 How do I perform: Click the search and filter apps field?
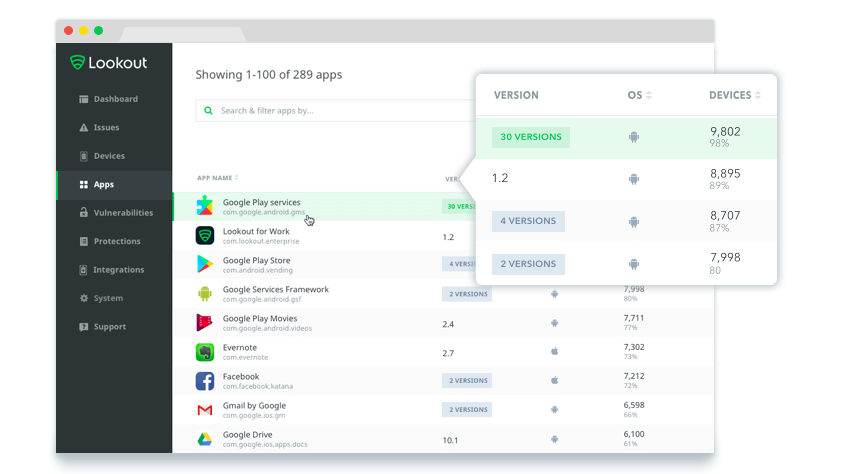[330, 111]
